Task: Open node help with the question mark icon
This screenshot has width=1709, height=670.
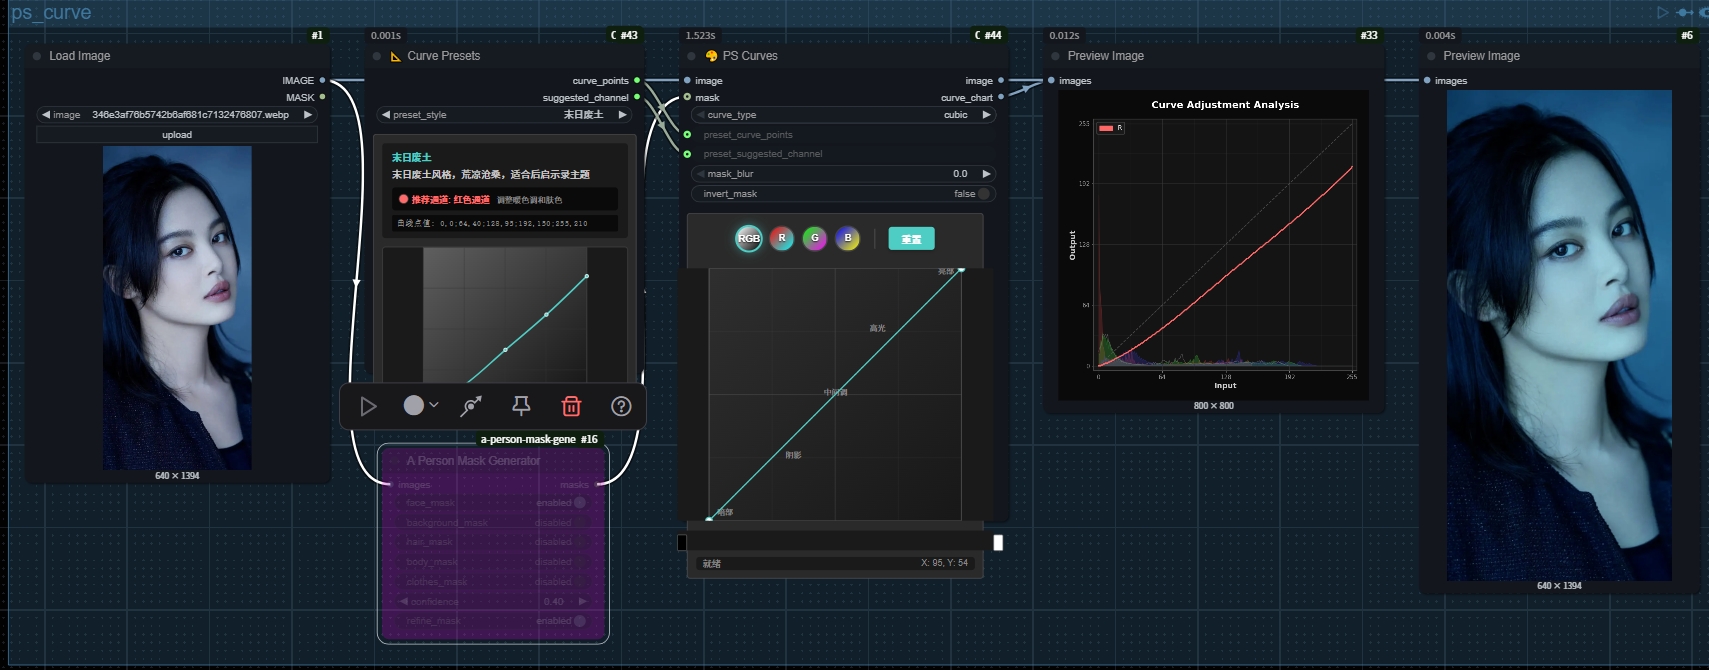Action: pos(621,406)
